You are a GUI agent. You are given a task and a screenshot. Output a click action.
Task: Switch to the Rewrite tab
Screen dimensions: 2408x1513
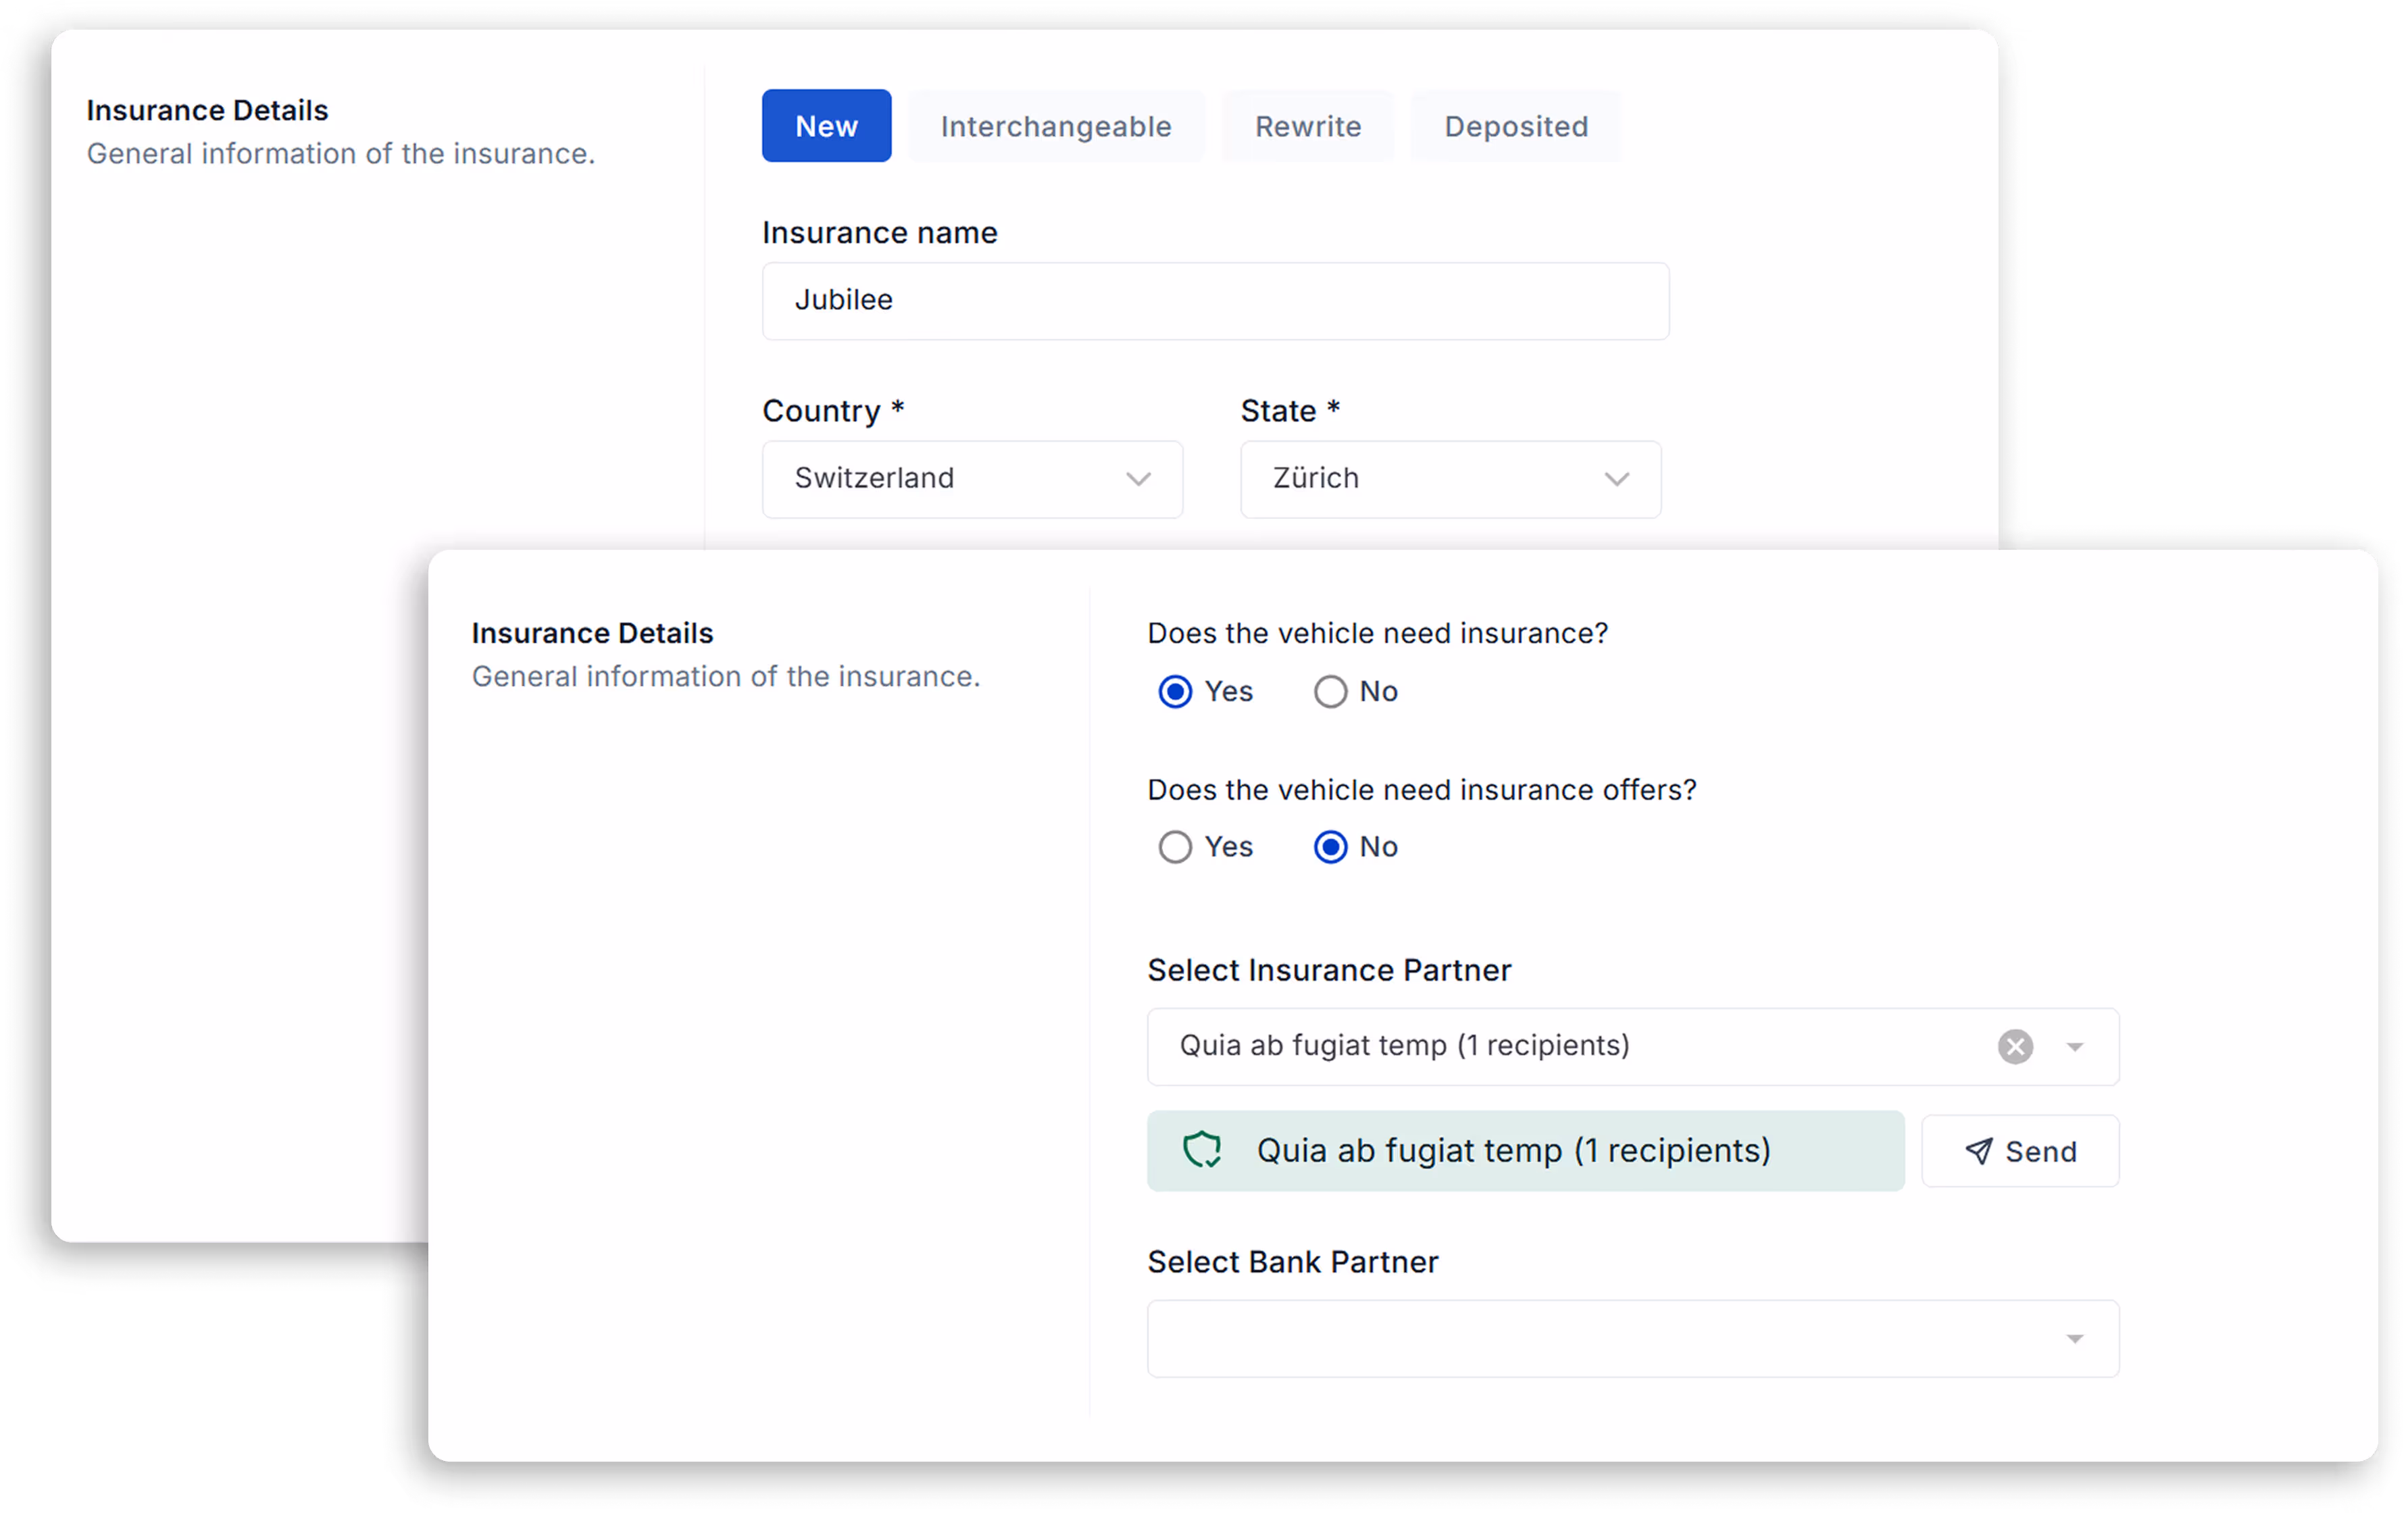pos(1307,126)
